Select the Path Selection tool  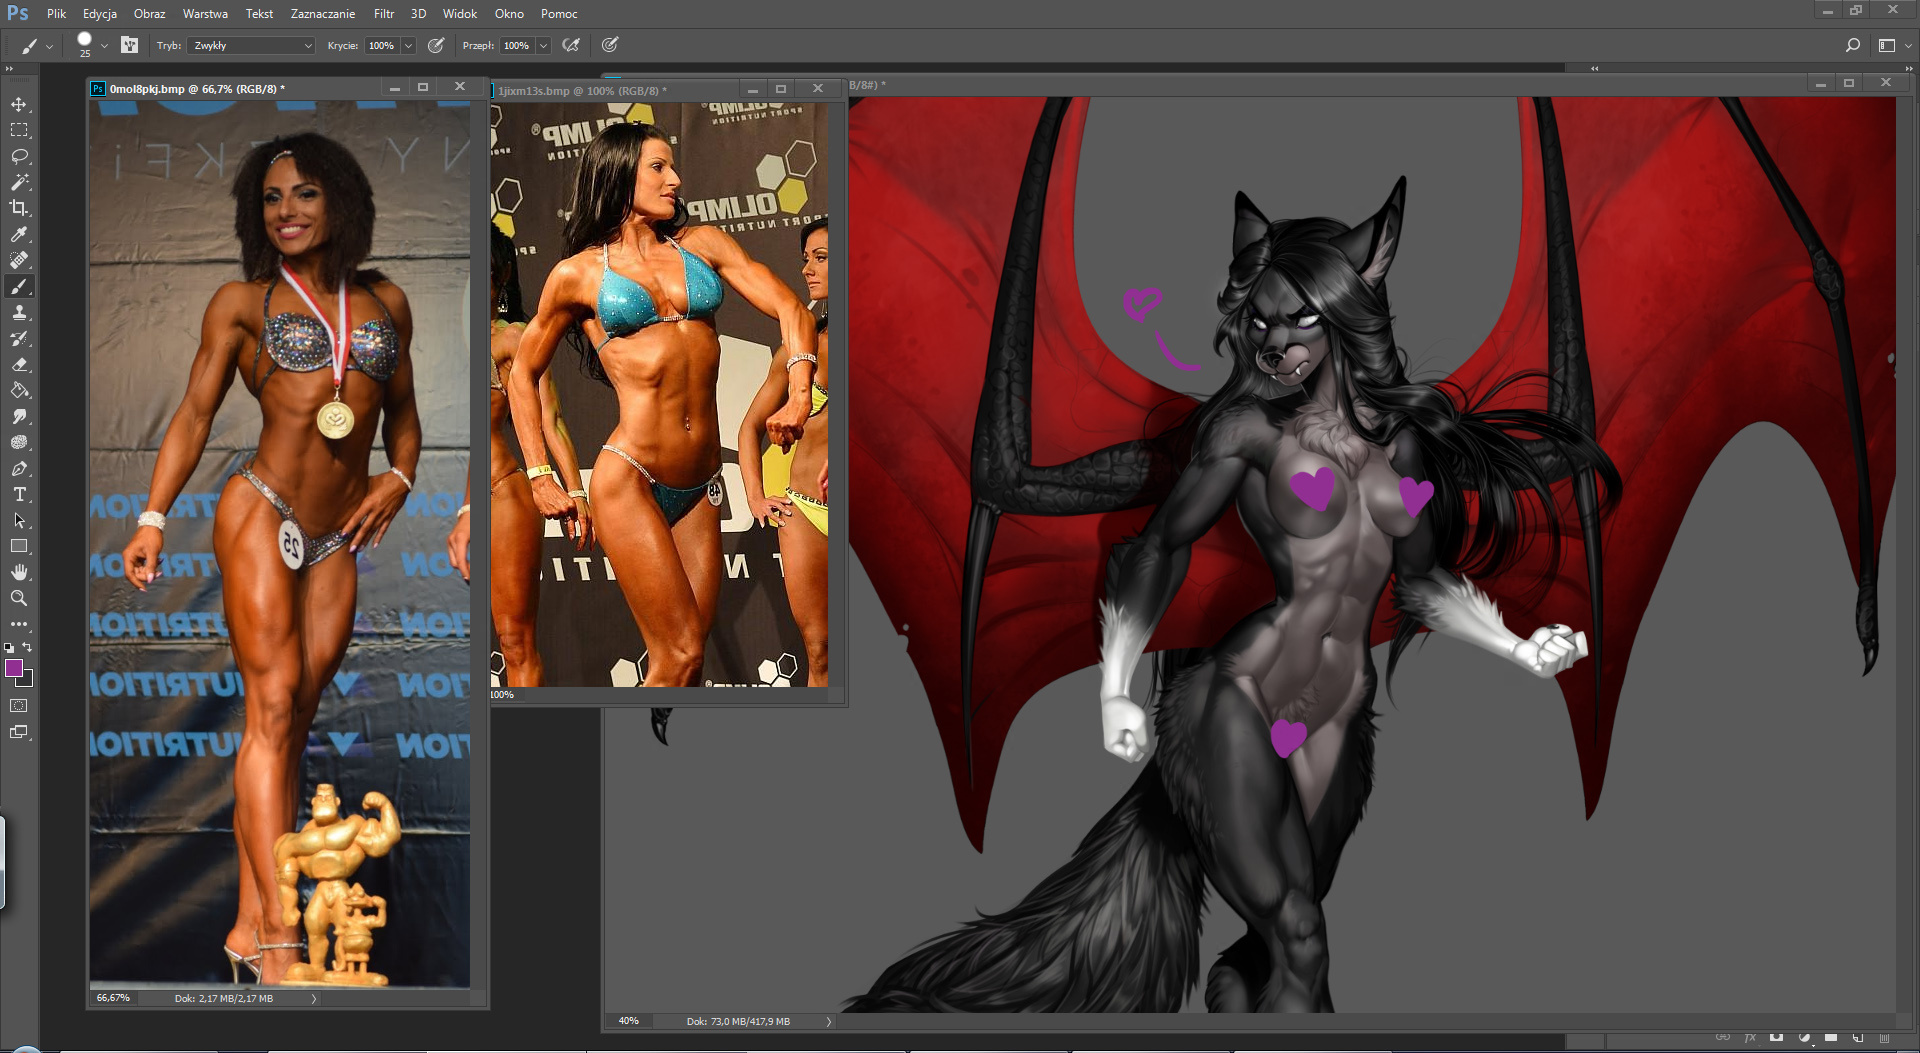coord(19,521)
